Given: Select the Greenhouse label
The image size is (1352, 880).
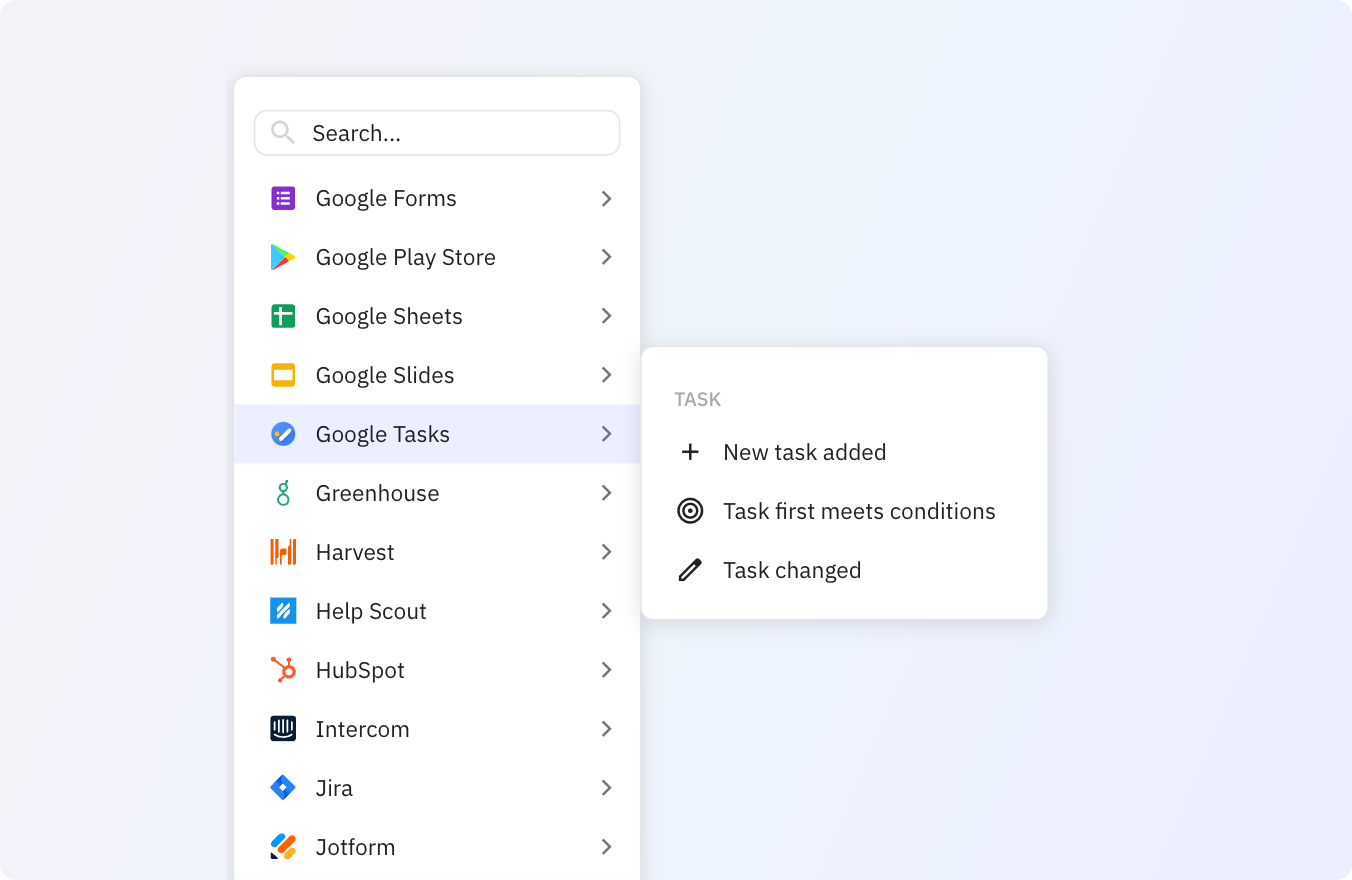Looking at the screenshot, I should tap(377, 493).
